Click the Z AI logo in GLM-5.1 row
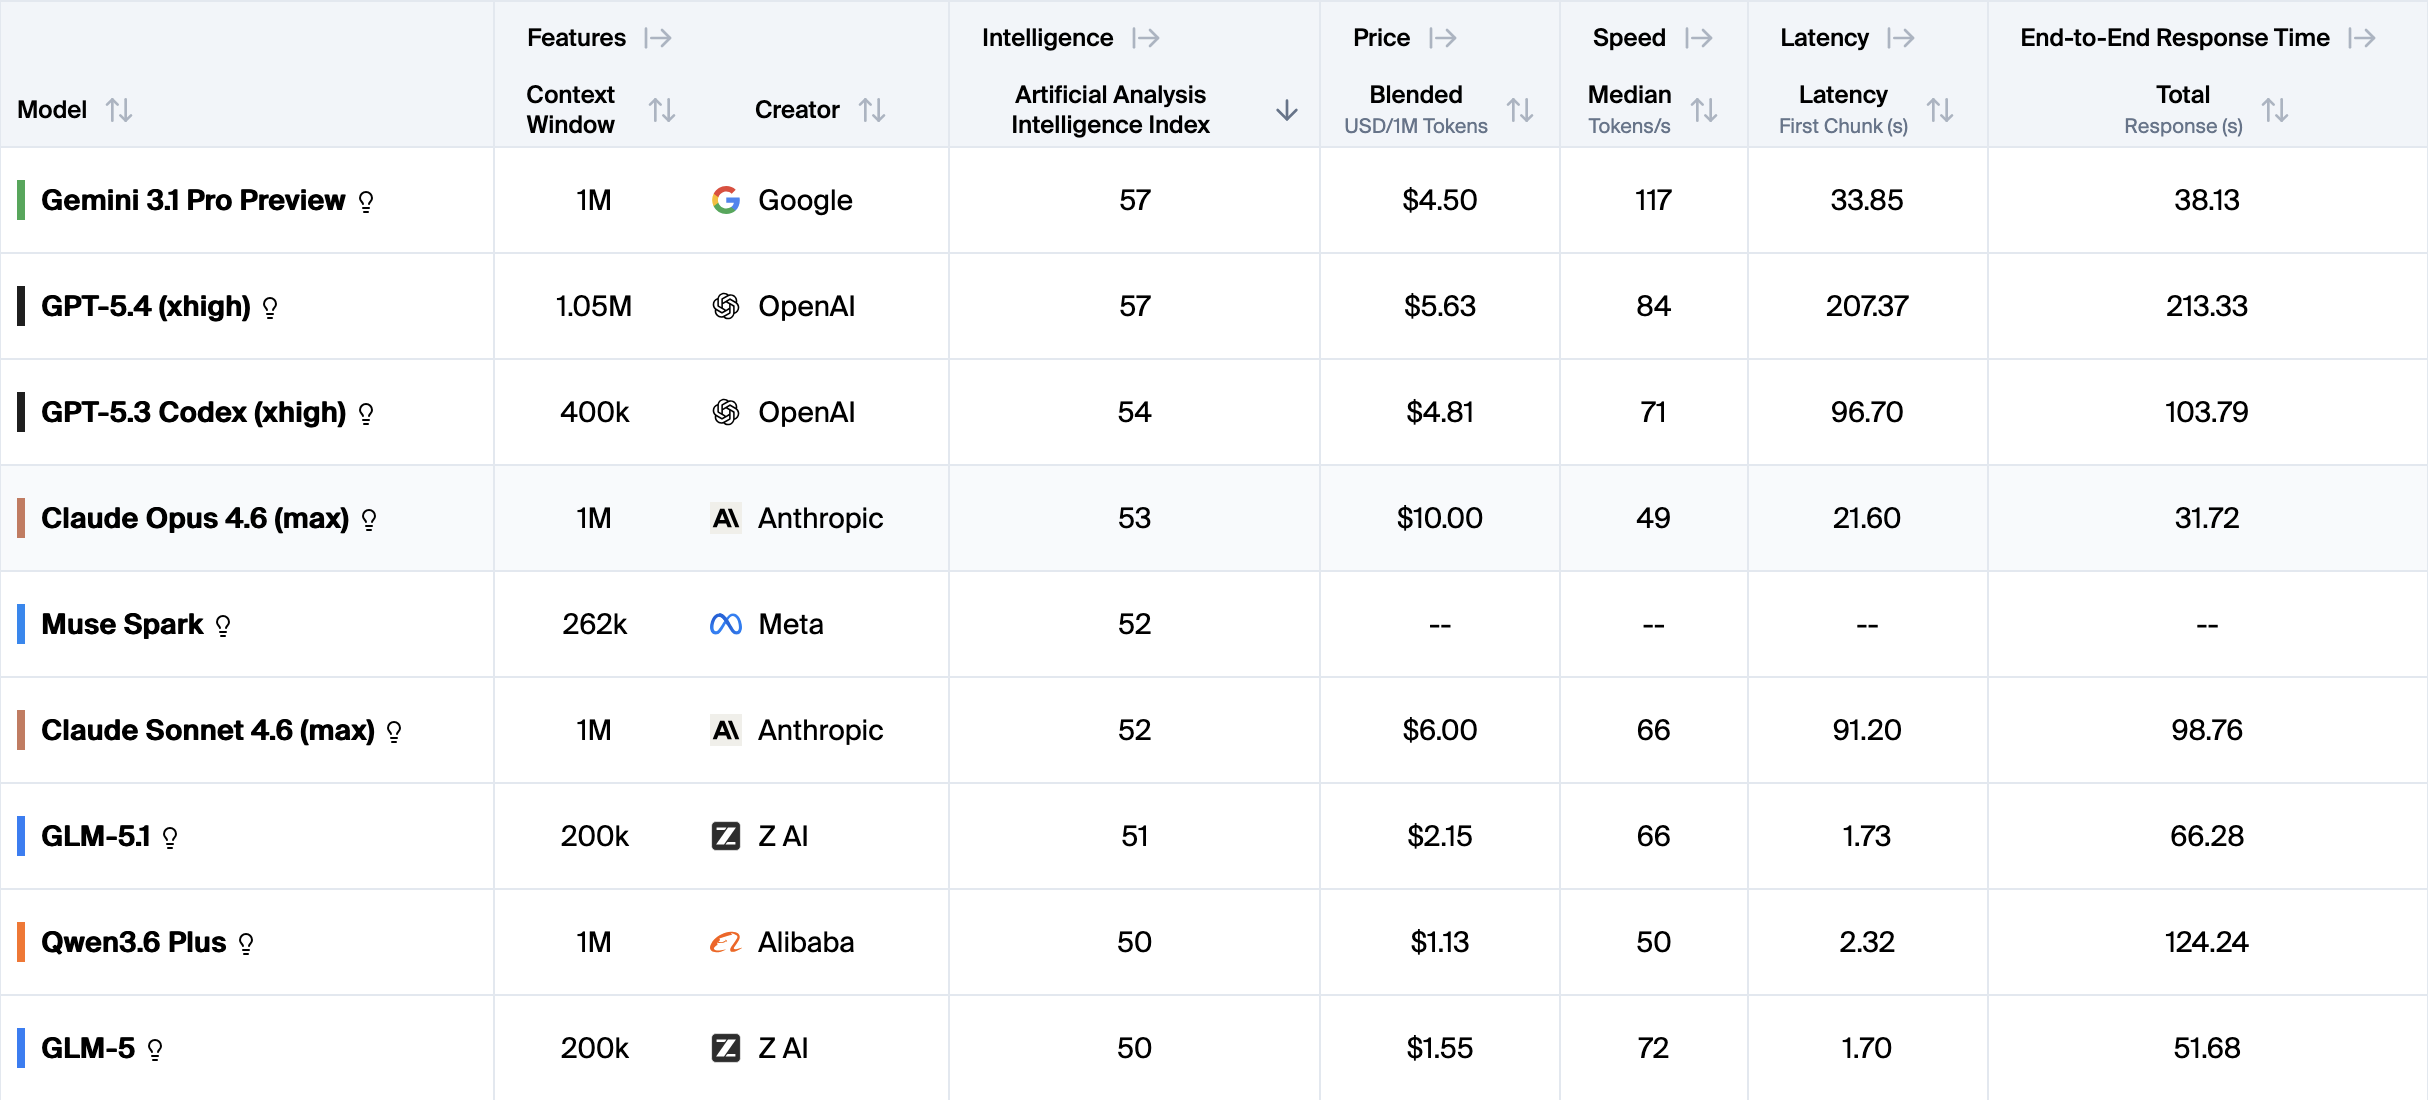 (726, 836)
